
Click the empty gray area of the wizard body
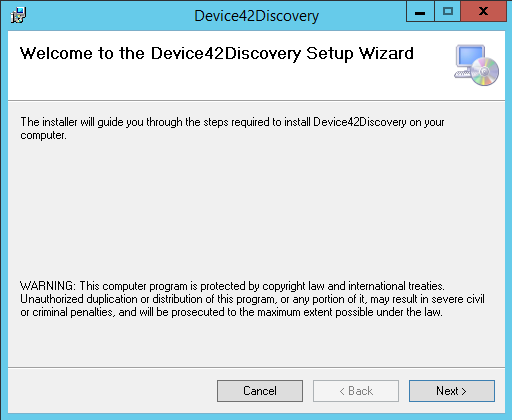256,210
